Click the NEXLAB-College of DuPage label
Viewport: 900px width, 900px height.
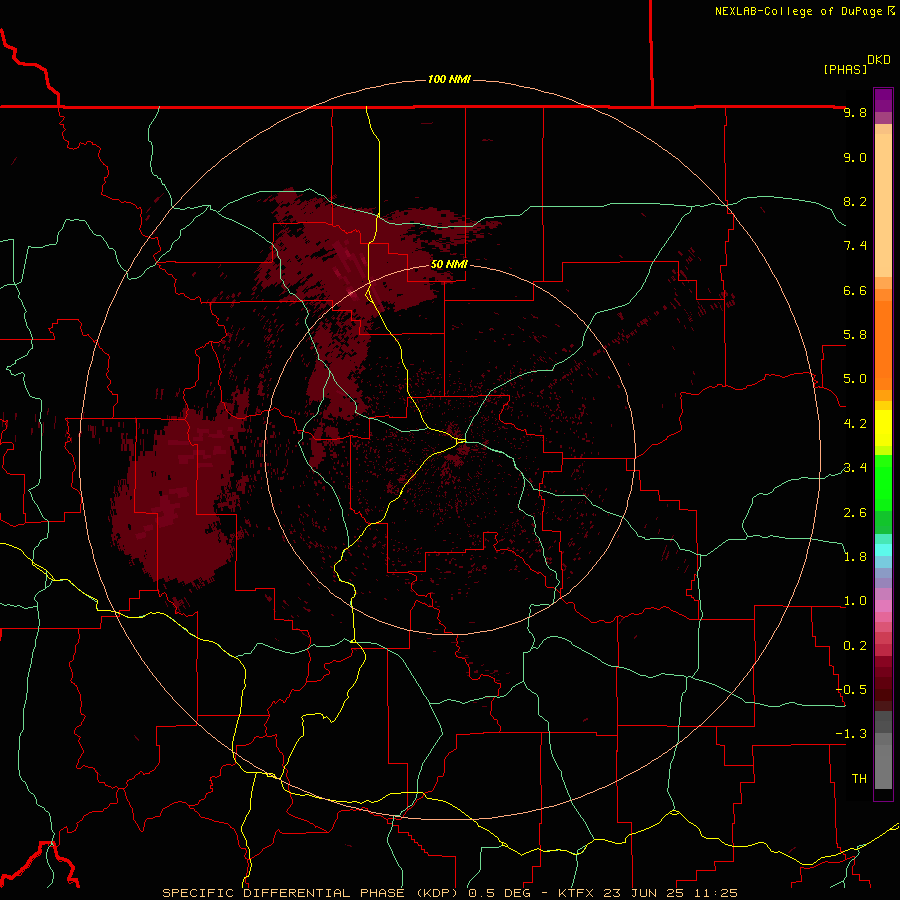798,11
